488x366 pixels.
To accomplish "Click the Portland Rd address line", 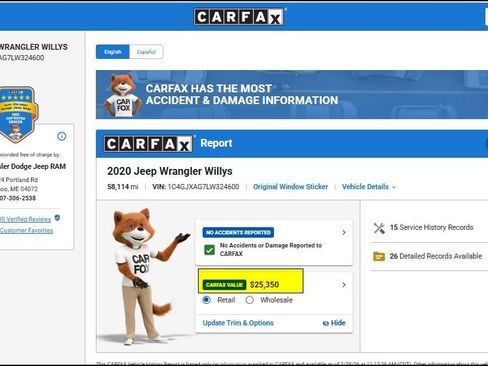I will [19, 180].
